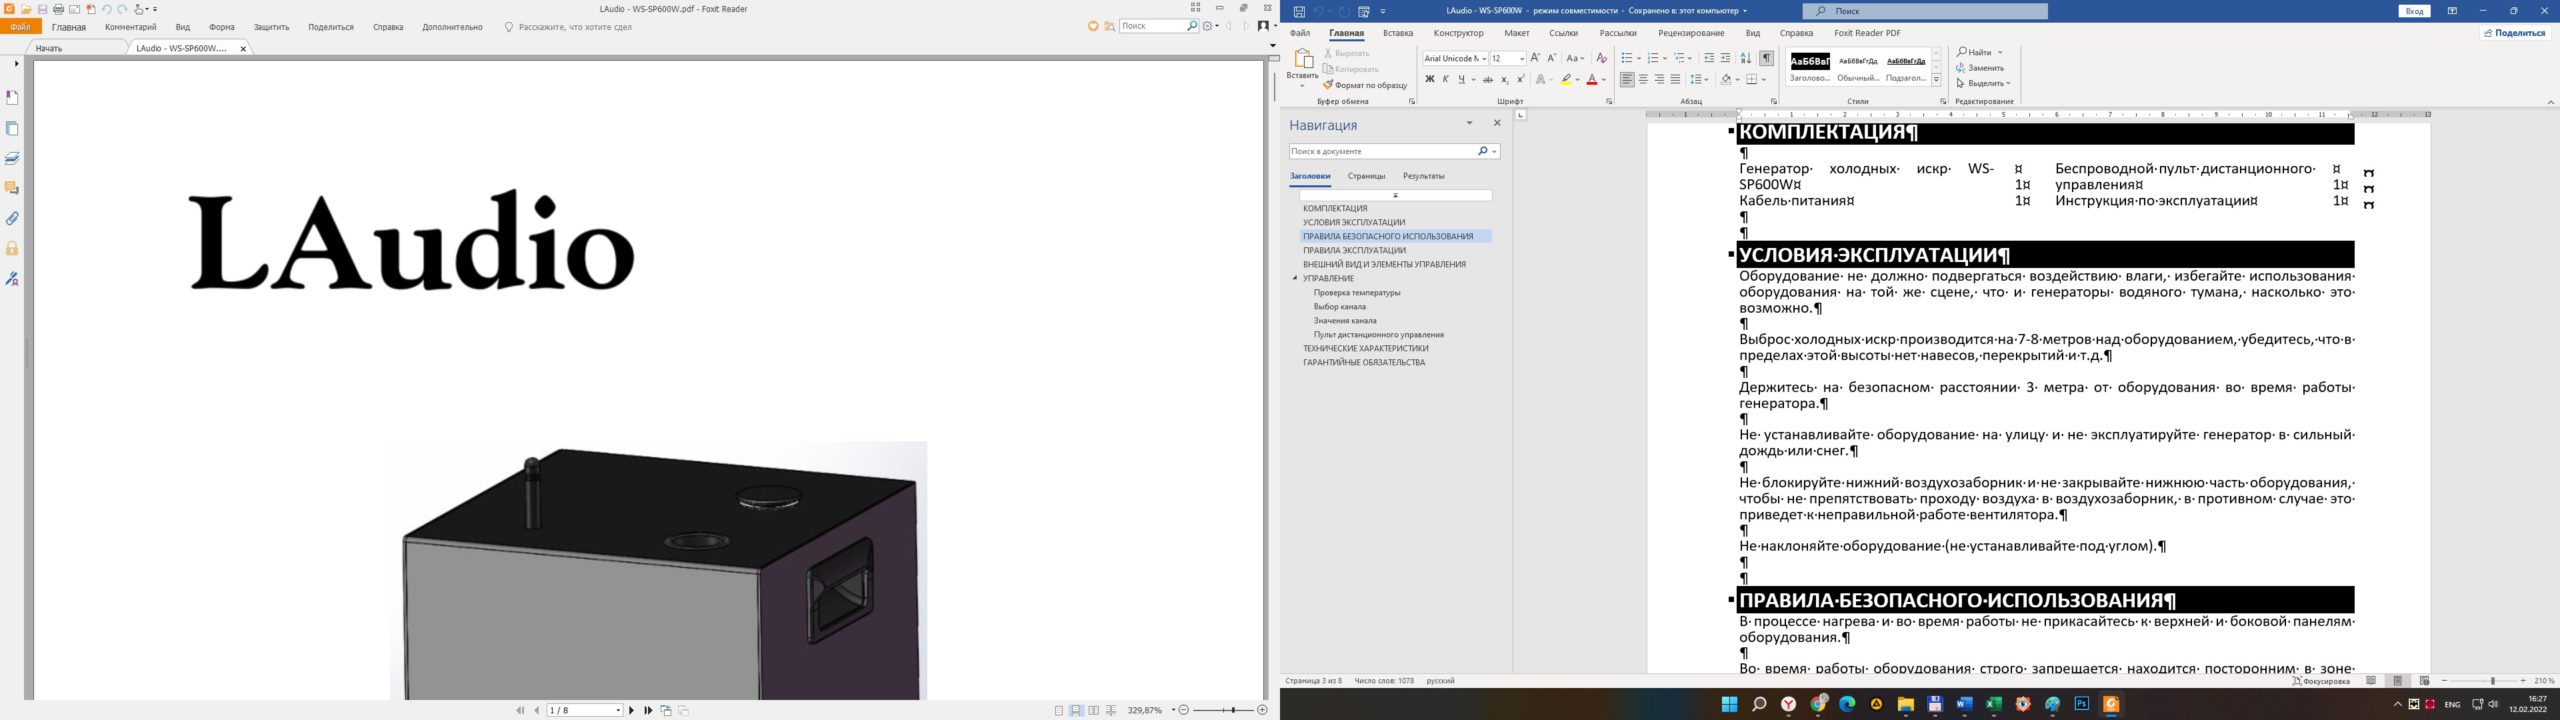Toggle superscript formatting in Word

tap(1520, 79)
